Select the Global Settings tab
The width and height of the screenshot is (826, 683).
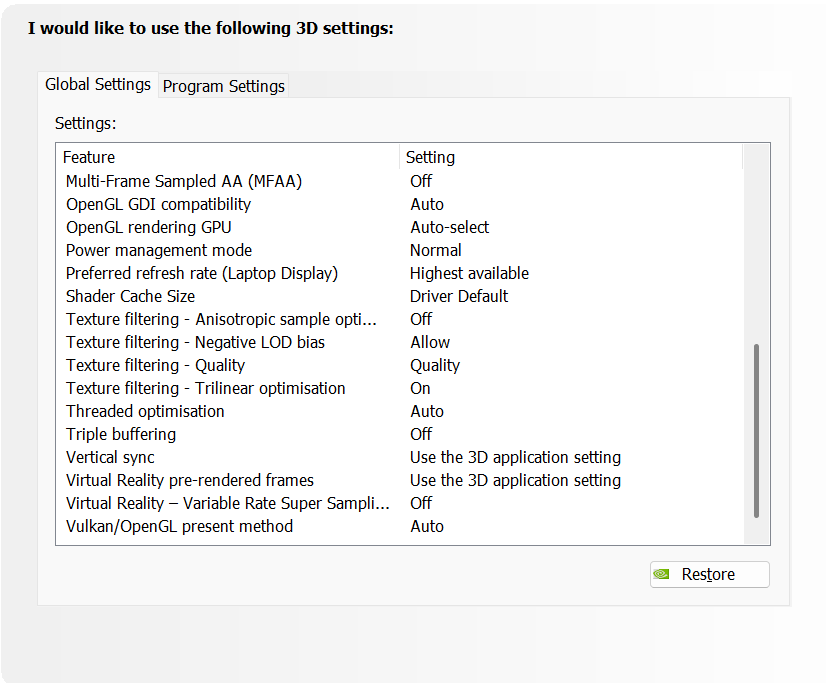pos(98,85)
